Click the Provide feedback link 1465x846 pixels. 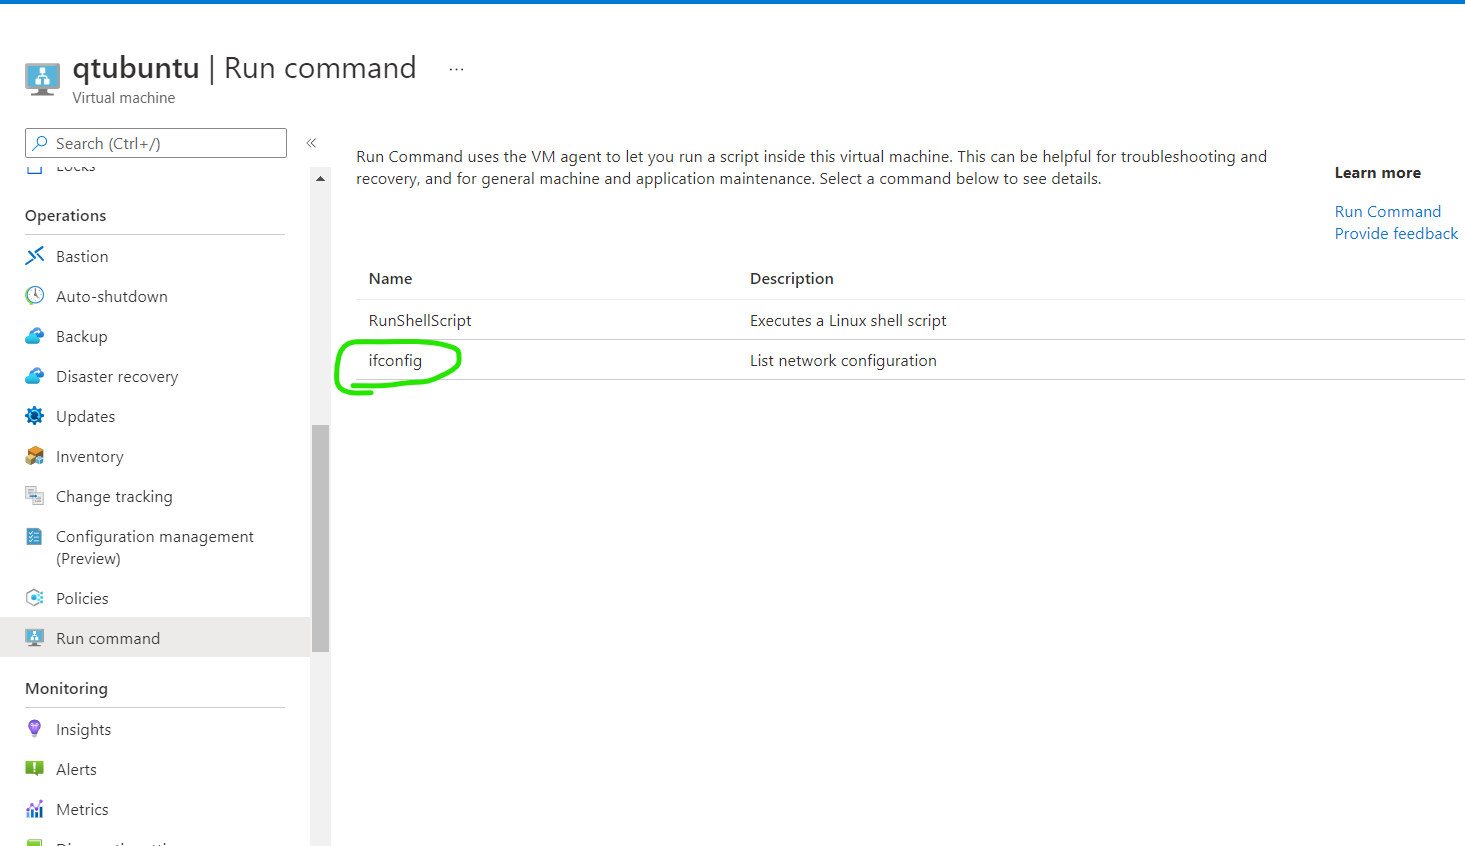tap(1396, 233)
